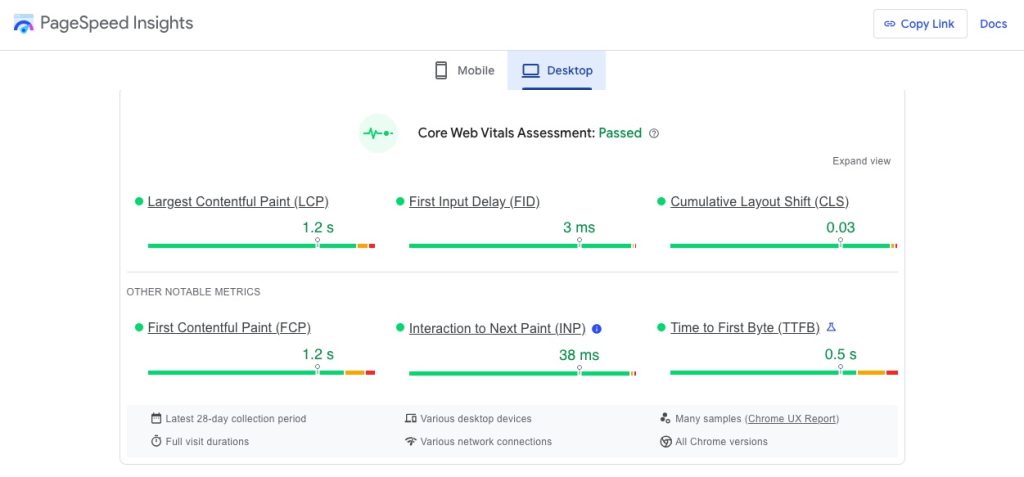1024x477 pixels.
Task: Click the Copy Link button
Action: click(920, 24)
